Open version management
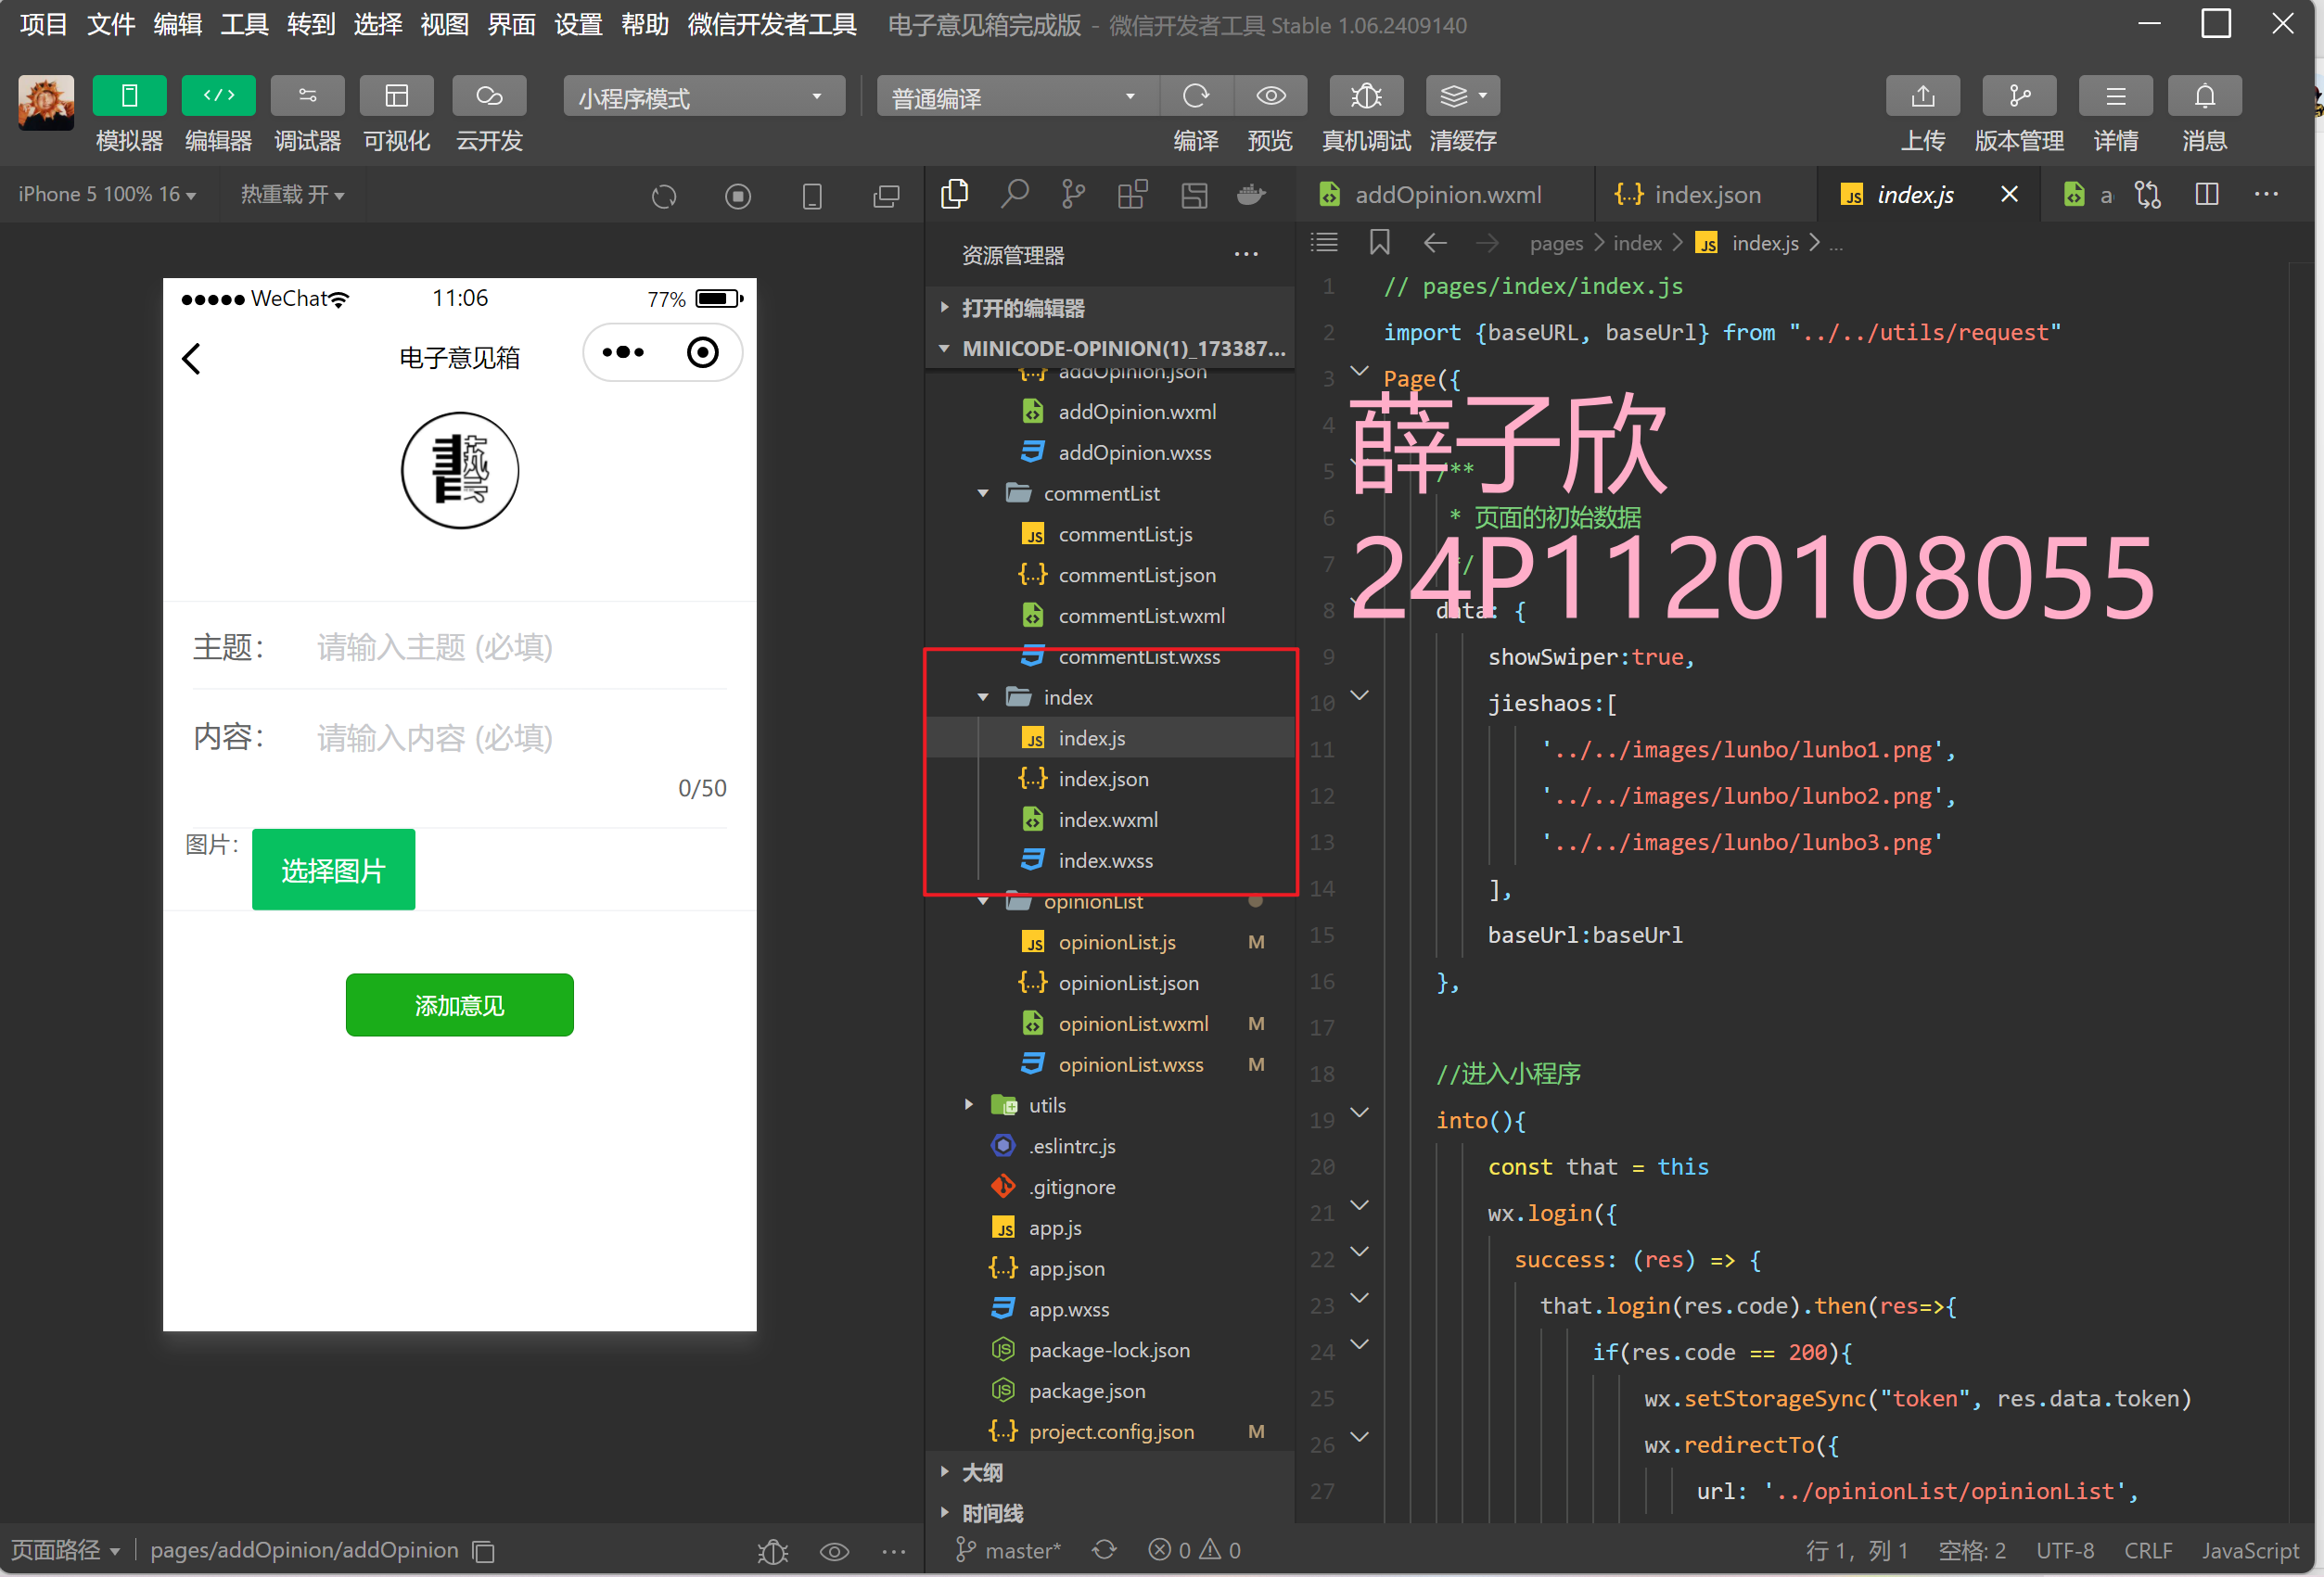Screen dimensions: 2324x1577 2019,96
